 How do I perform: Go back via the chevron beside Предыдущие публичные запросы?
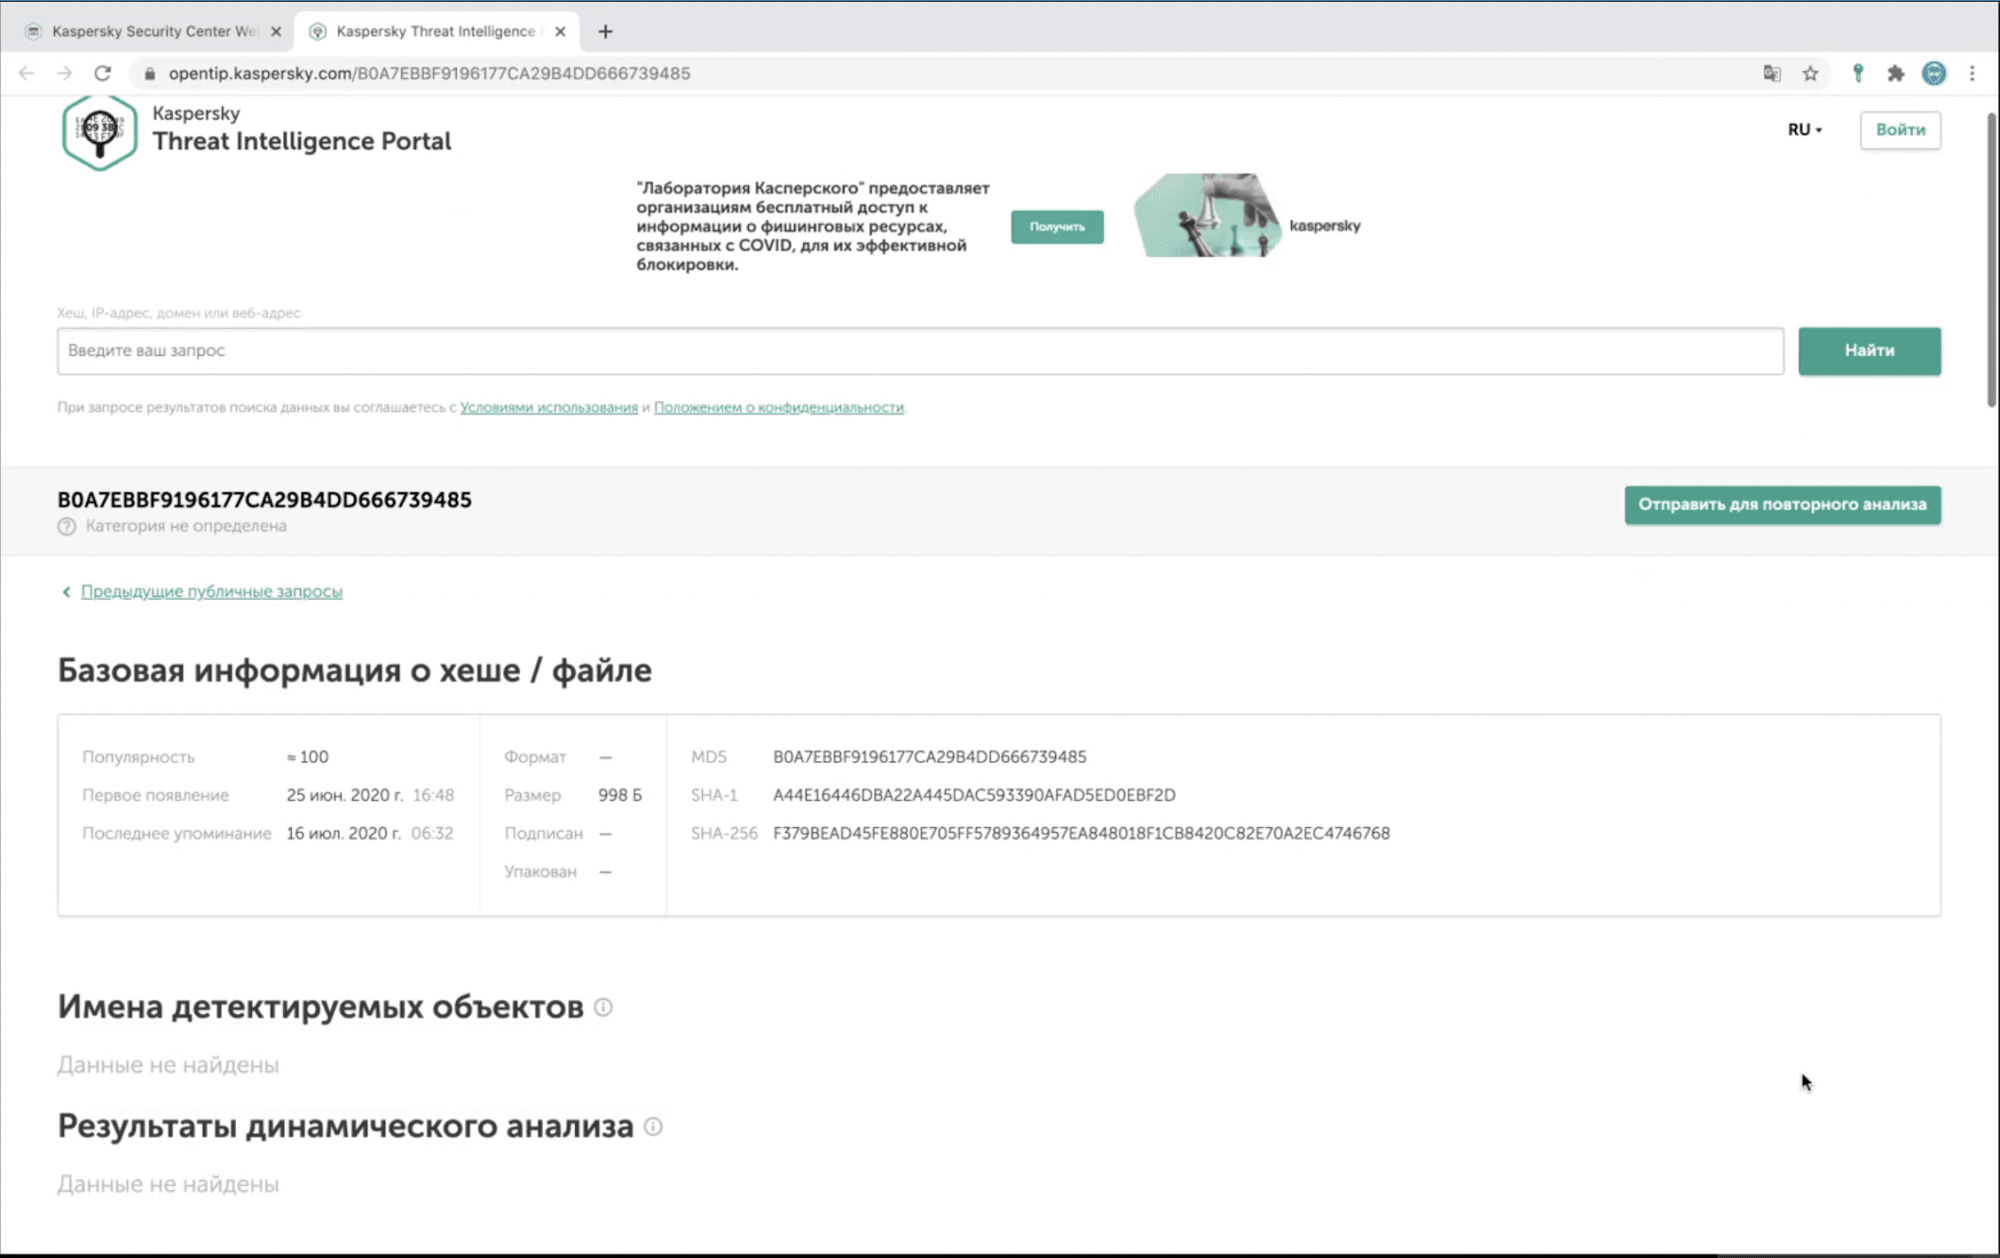[66, 592]
